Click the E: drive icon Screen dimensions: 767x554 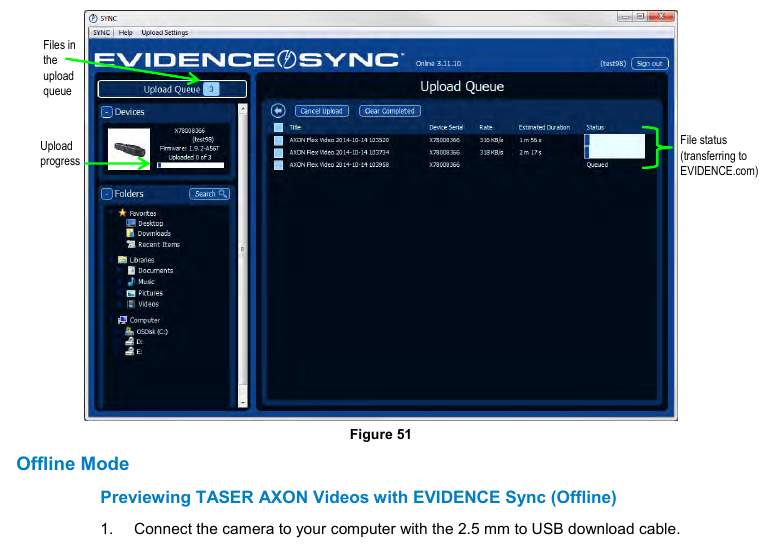pos(130,351)
